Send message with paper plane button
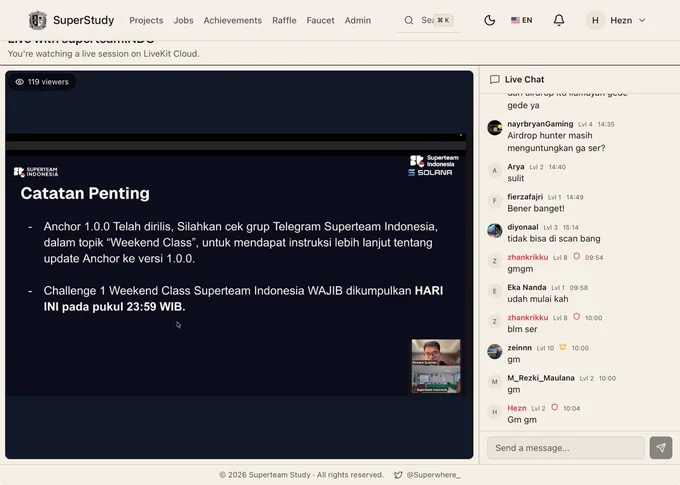The width and height of the screenshot is (680, 485). [660, 448]
